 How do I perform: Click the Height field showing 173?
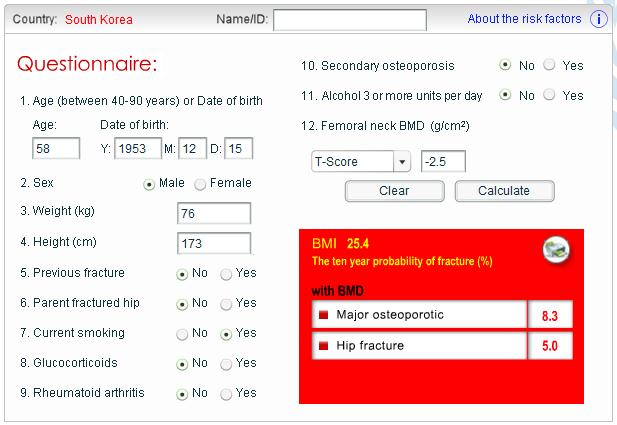(214, 243)
